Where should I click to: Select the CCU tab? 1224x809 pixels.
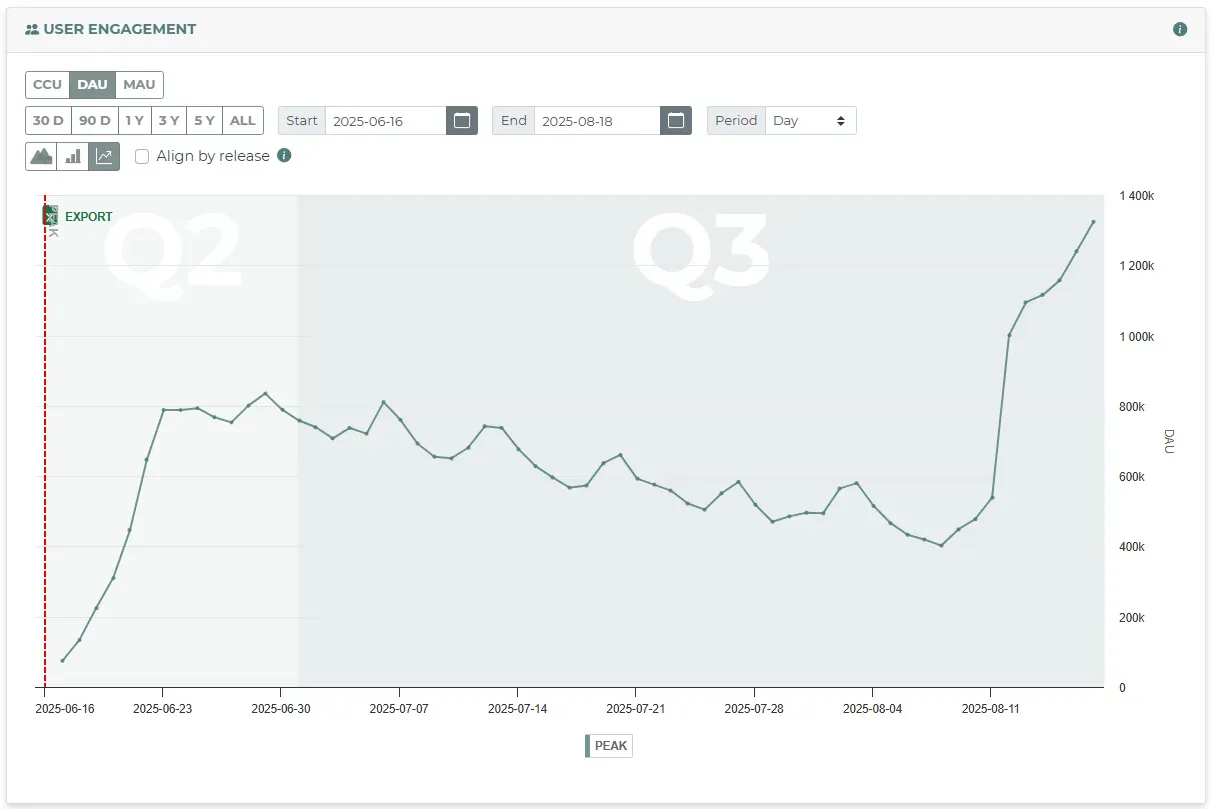coord(47,85)
